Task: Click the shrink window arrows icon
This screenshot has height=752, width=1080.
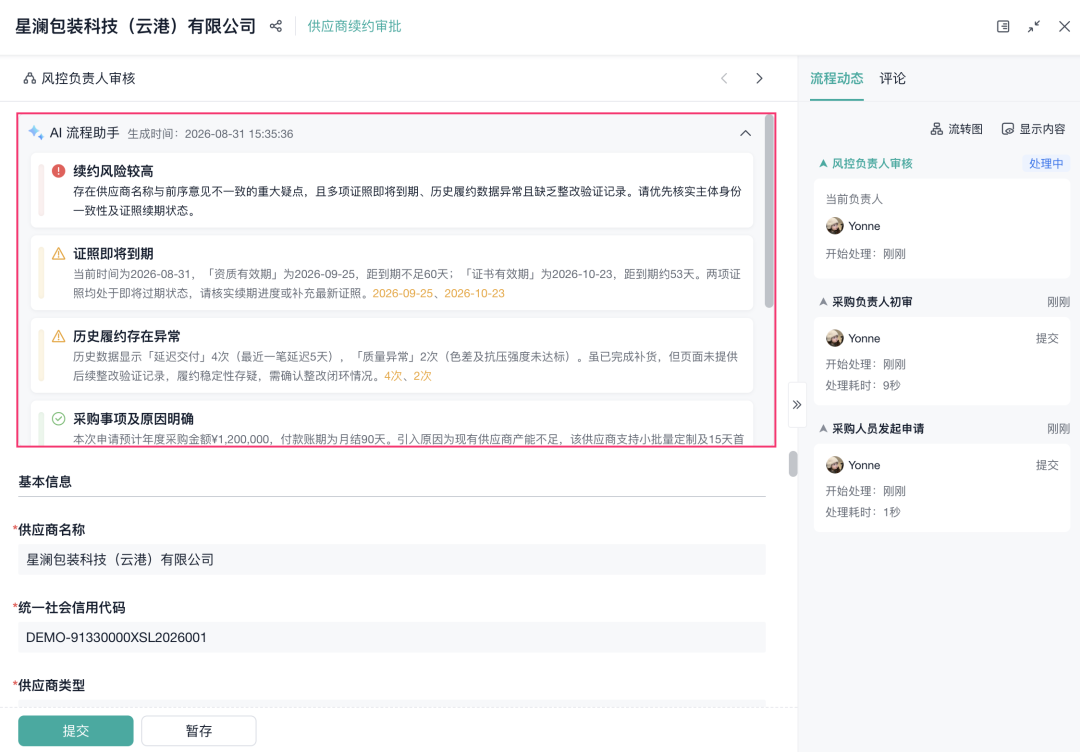Action: (x=1034, y=26)
